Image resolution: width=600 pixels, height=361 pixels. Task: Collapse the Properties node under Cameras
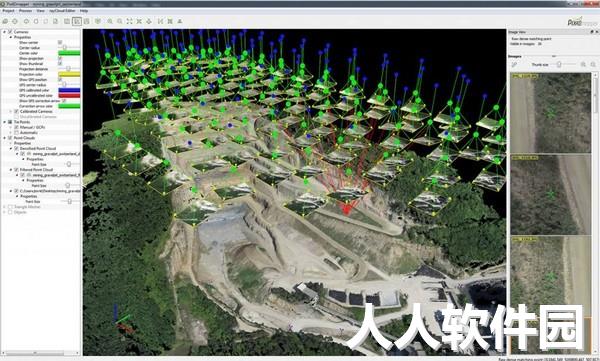coord(11,37)
